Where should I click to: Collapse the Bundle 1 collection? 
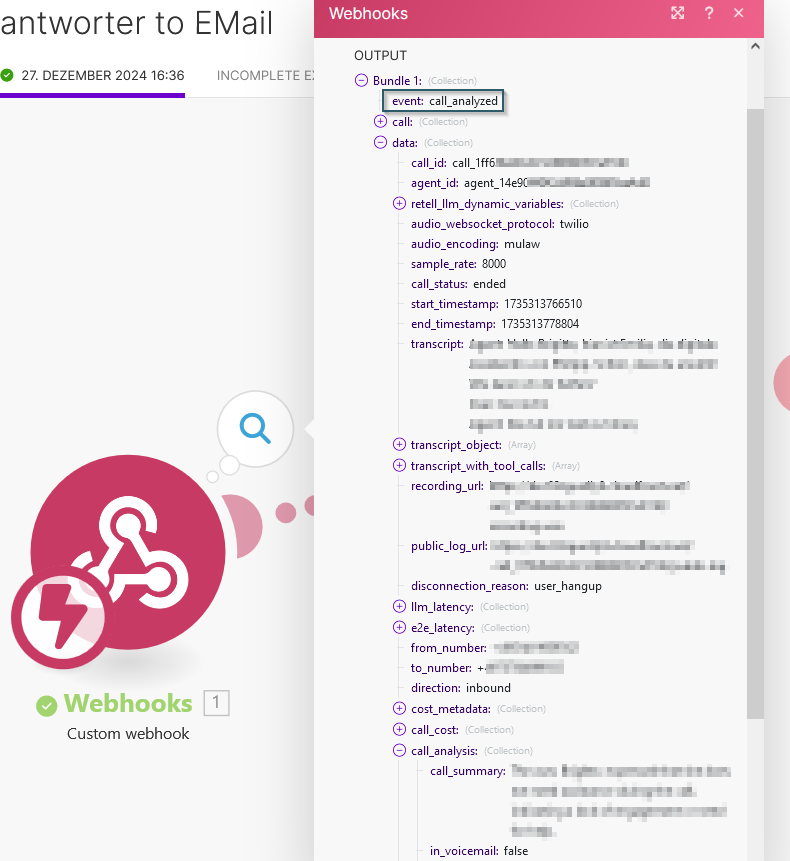(x=361, y=80)
